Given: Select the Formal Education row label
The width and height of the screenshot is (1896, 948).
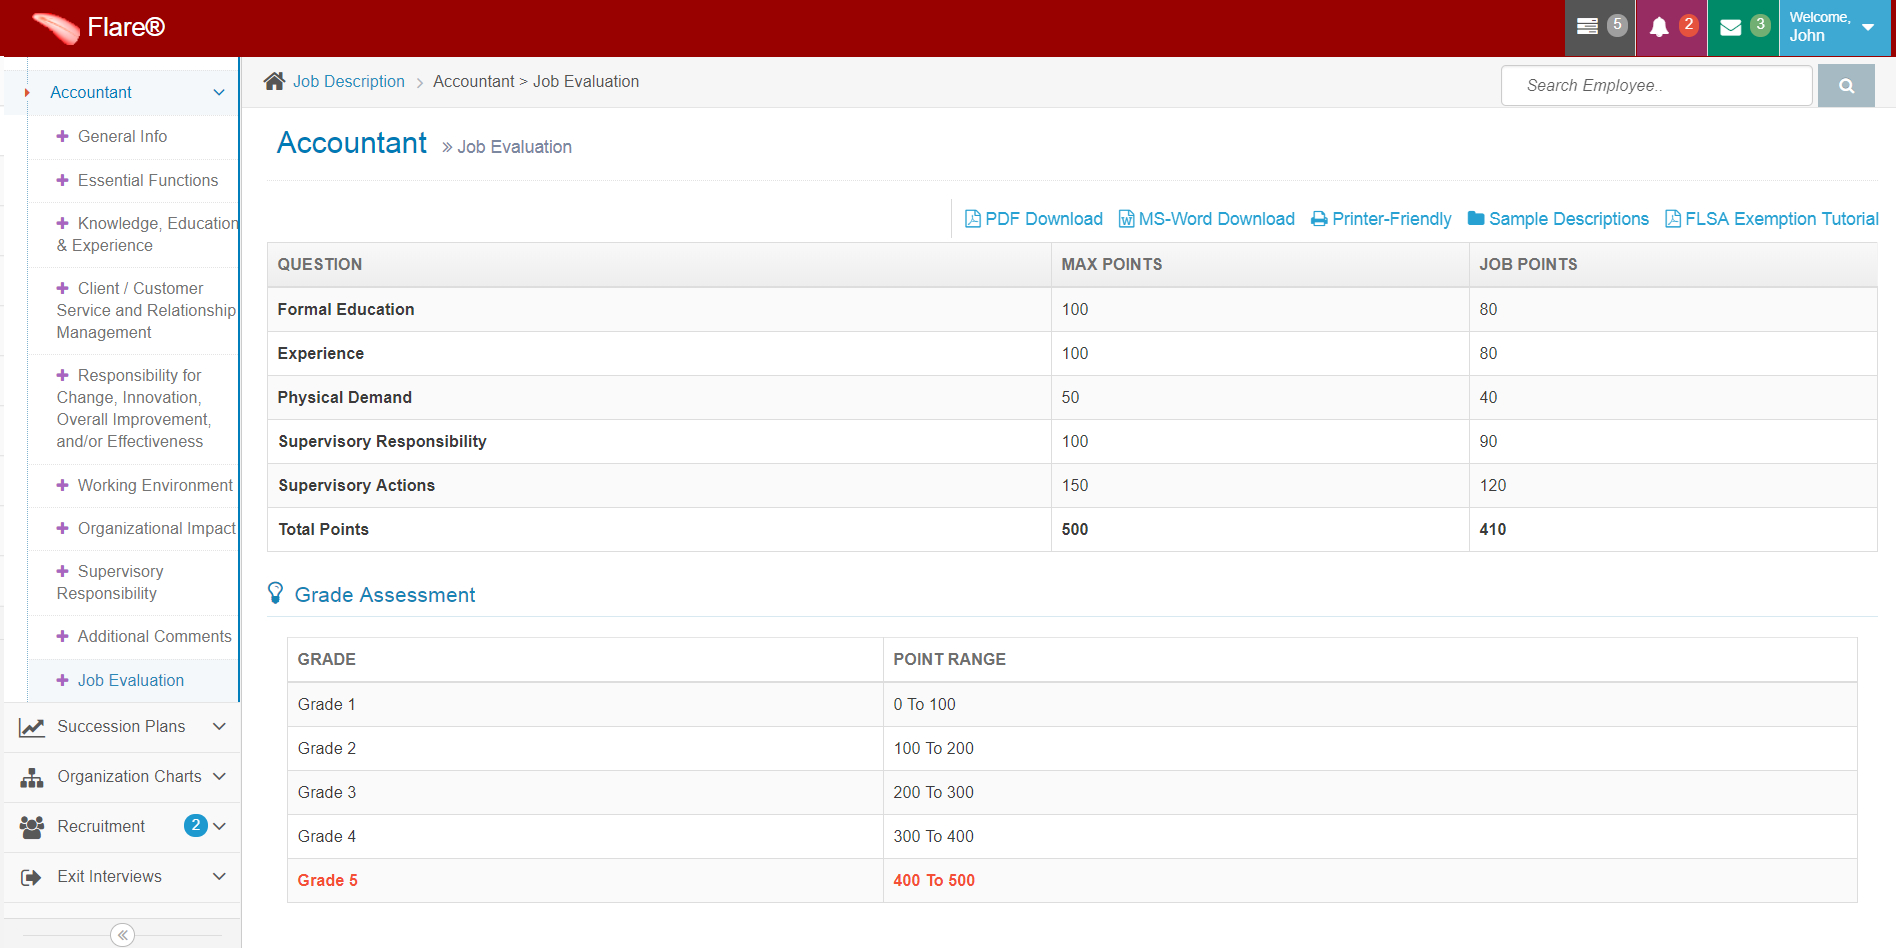Looking at the screenshot, I should [346, 310].
